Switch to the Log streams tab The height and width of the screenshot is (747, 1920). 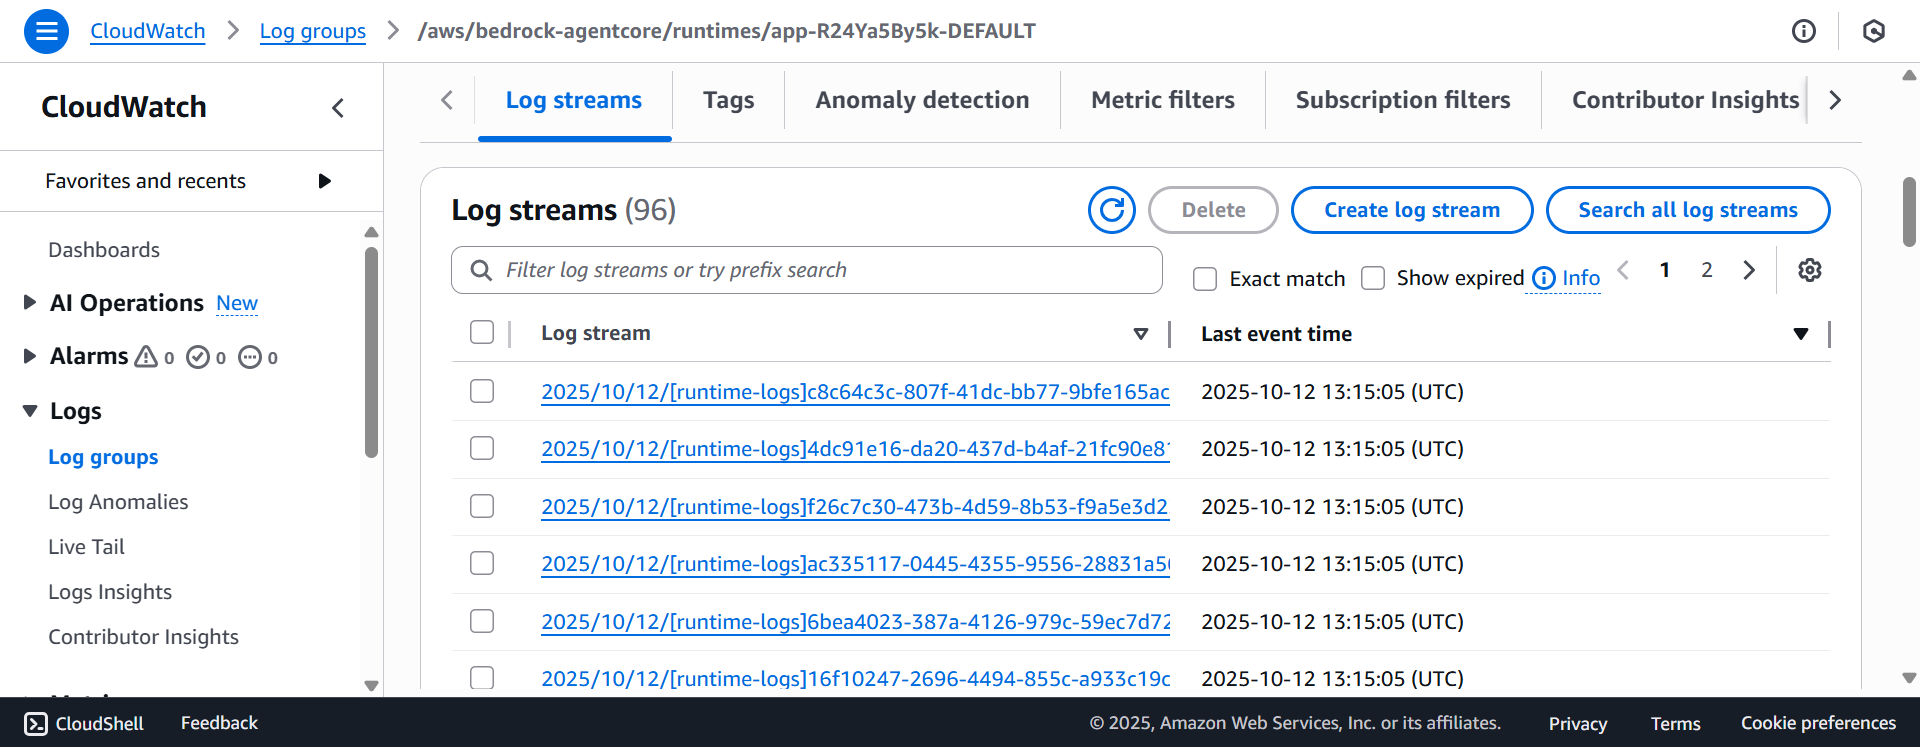[574, 100]
